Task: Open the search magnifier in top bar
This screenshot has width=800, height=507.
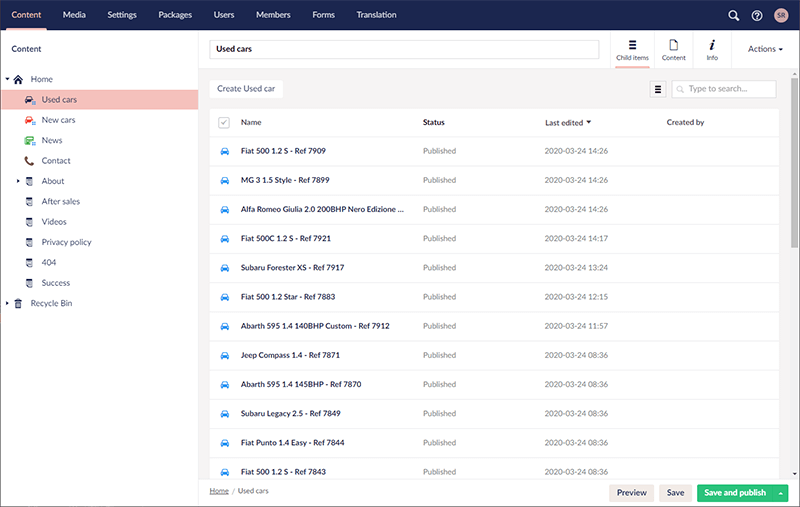Action: click(733, 15)
